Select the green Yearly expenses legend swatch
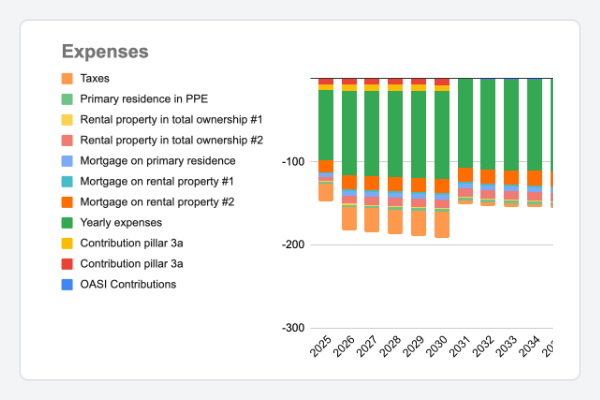 (67, 222)
